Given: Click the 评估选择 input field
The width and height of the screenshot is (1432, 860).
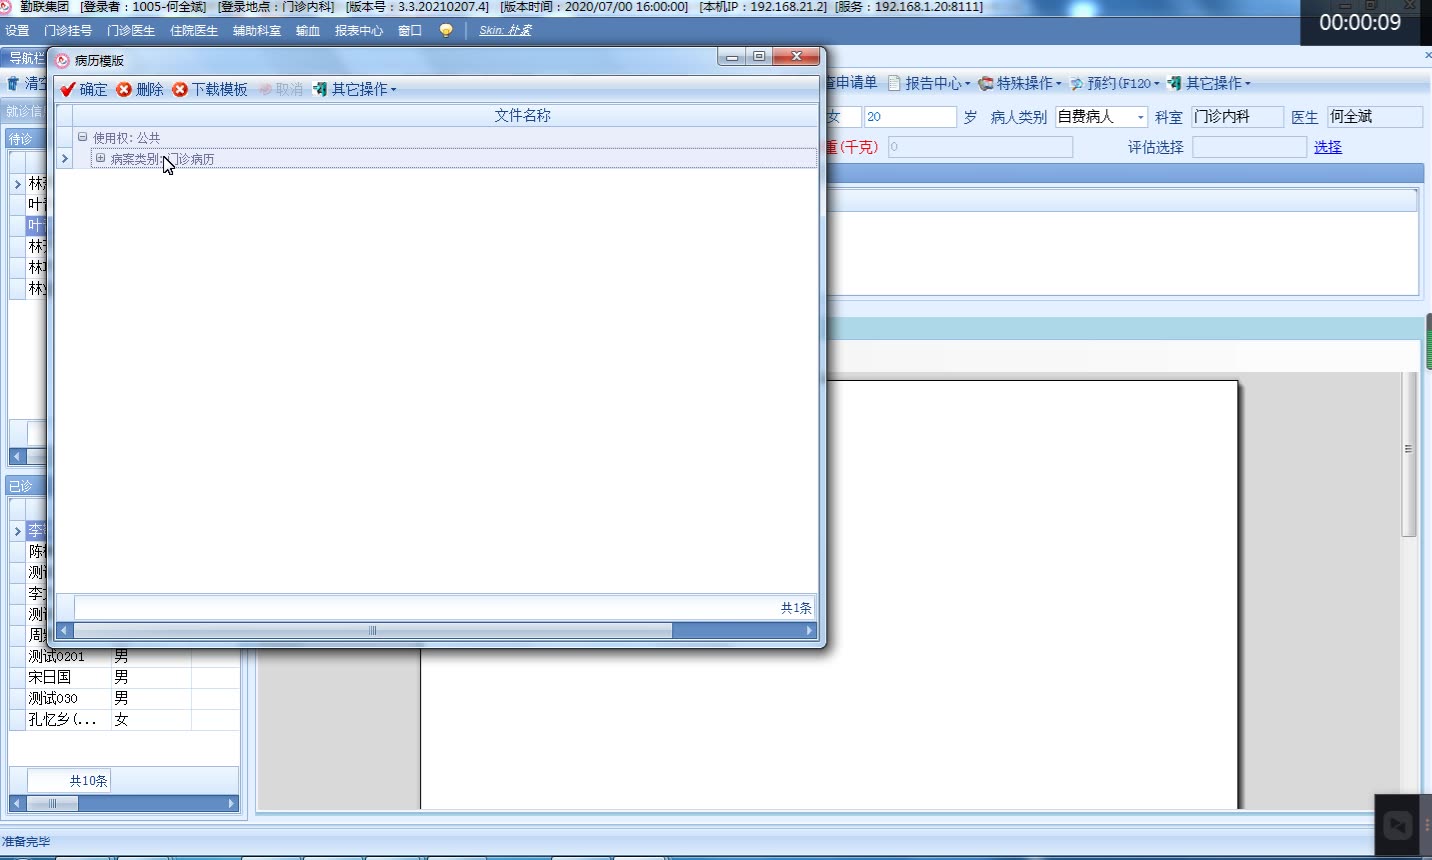Looking at the screenshot, I should pyautogui.click(x=1249, y=147).
